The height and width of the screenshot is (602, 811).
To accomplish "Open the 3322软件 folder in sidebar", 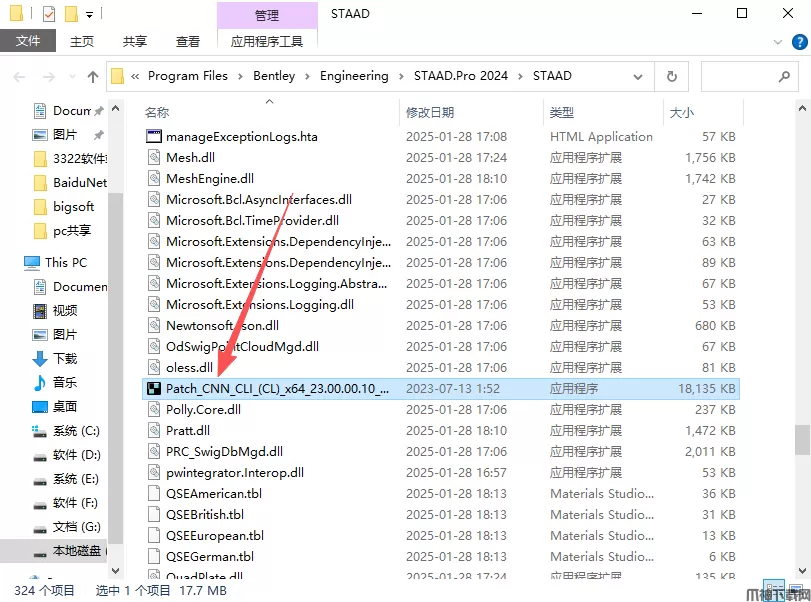I will [80, 158].
